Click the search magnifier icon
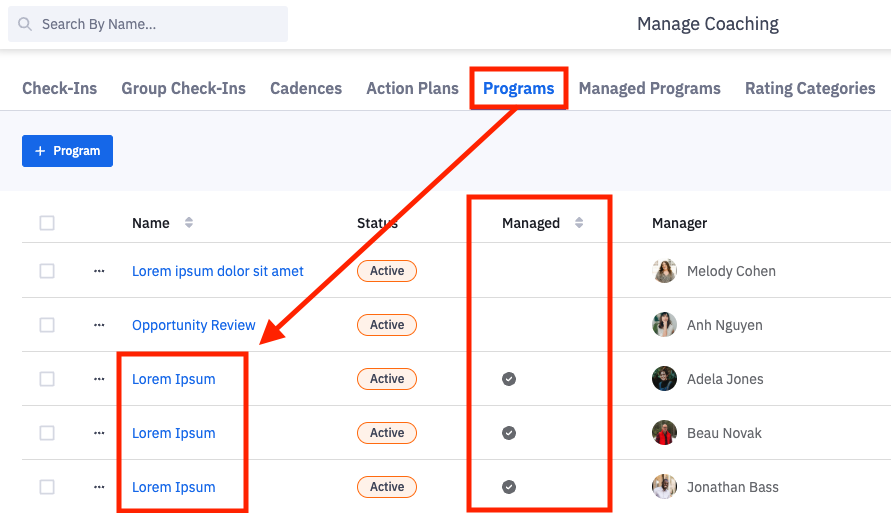Image resolution: width=891 pixels, height=513 pixels. point(25,24)
